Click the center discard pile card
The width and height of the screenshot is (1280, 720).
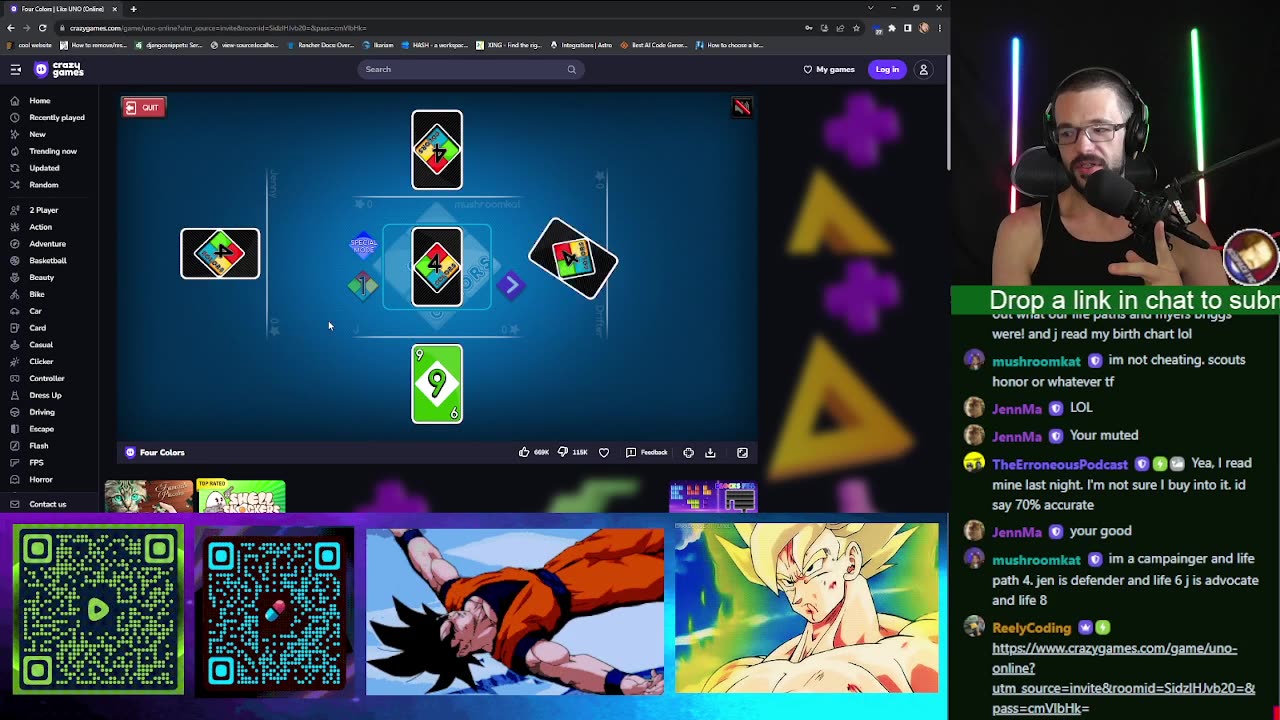[x=437, y=267]
